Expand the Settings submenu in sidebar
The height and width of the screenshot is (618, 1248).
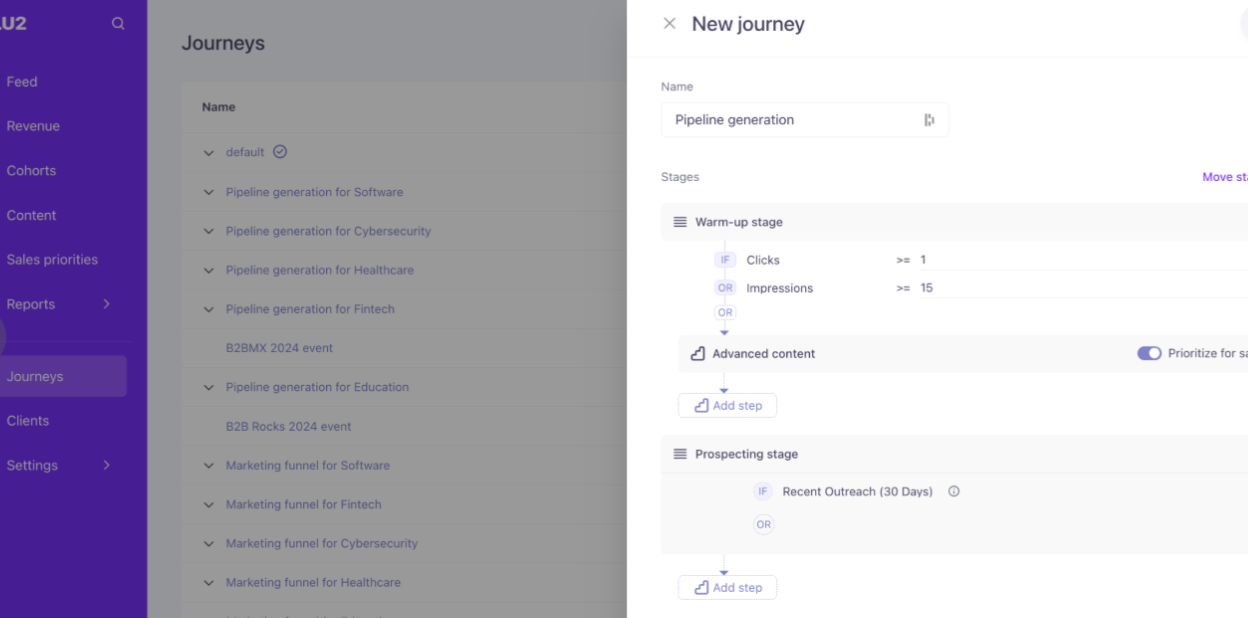(x=106, y=465)
